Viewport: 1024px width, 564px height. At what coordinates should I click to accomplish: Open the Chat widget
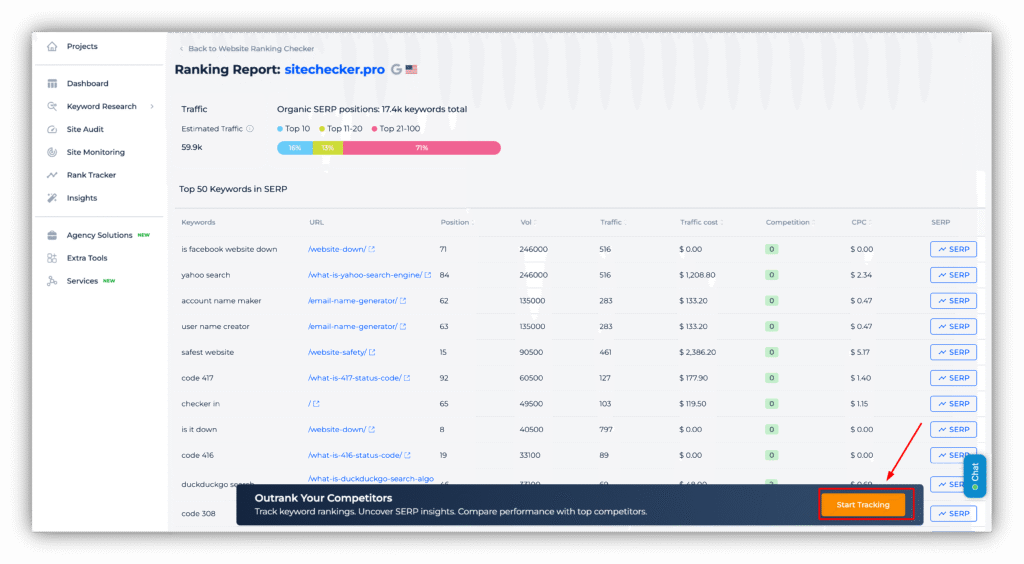click(x=974, y=476)
